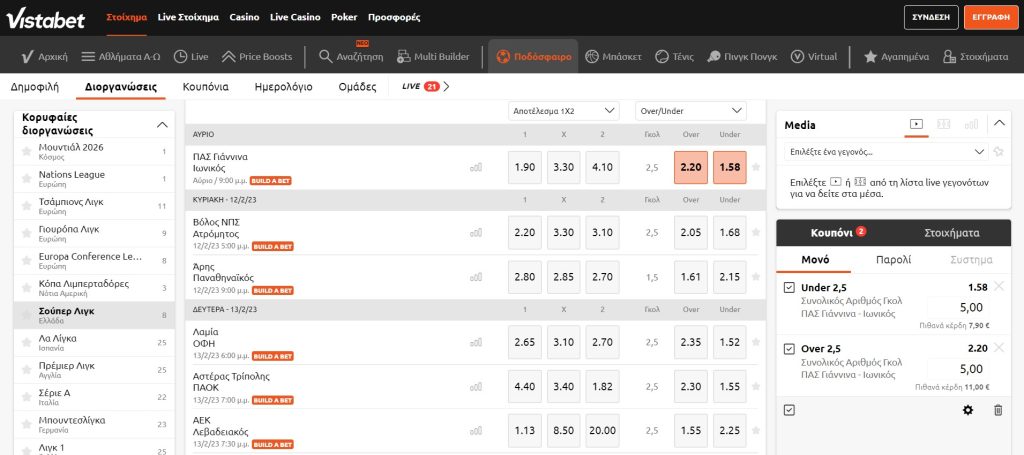Viewport: 1024px width, 455px height.
Task: Open Price Boosts page
Action: 257,57
